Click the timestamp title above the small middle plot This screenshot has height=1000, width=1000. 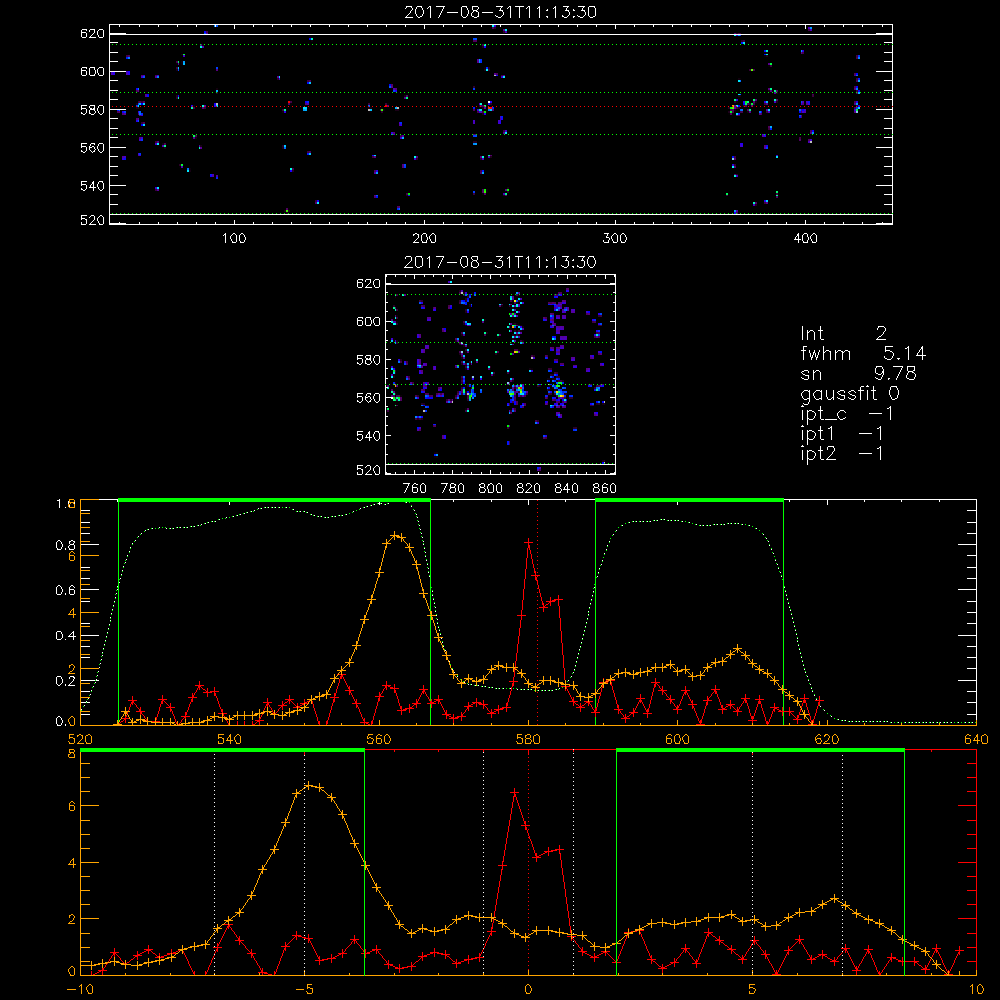click(500, 262)
